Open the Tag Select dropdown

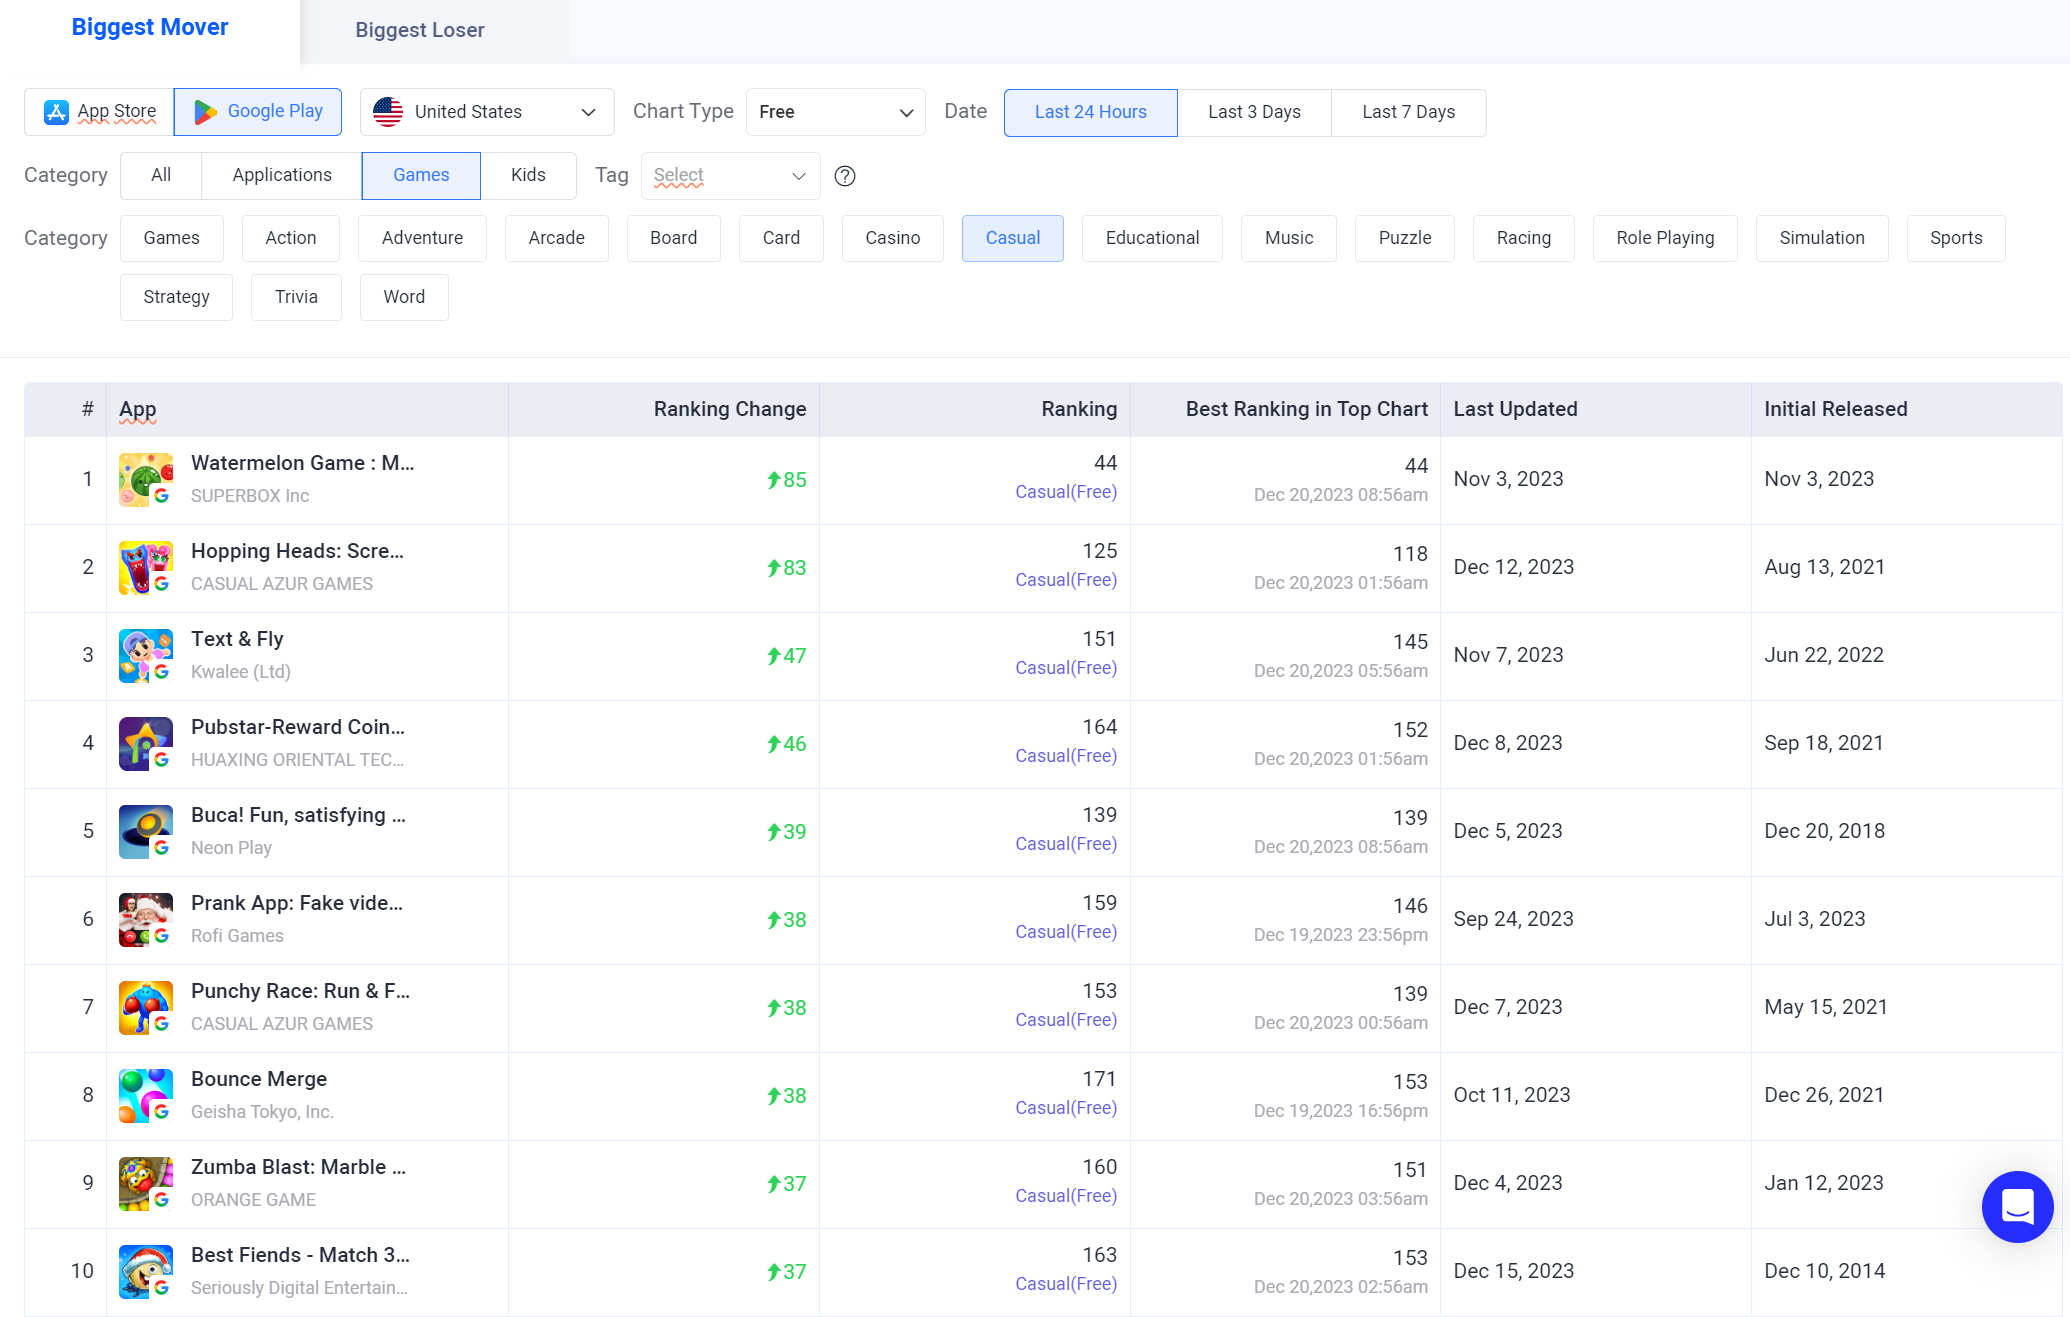731,176
